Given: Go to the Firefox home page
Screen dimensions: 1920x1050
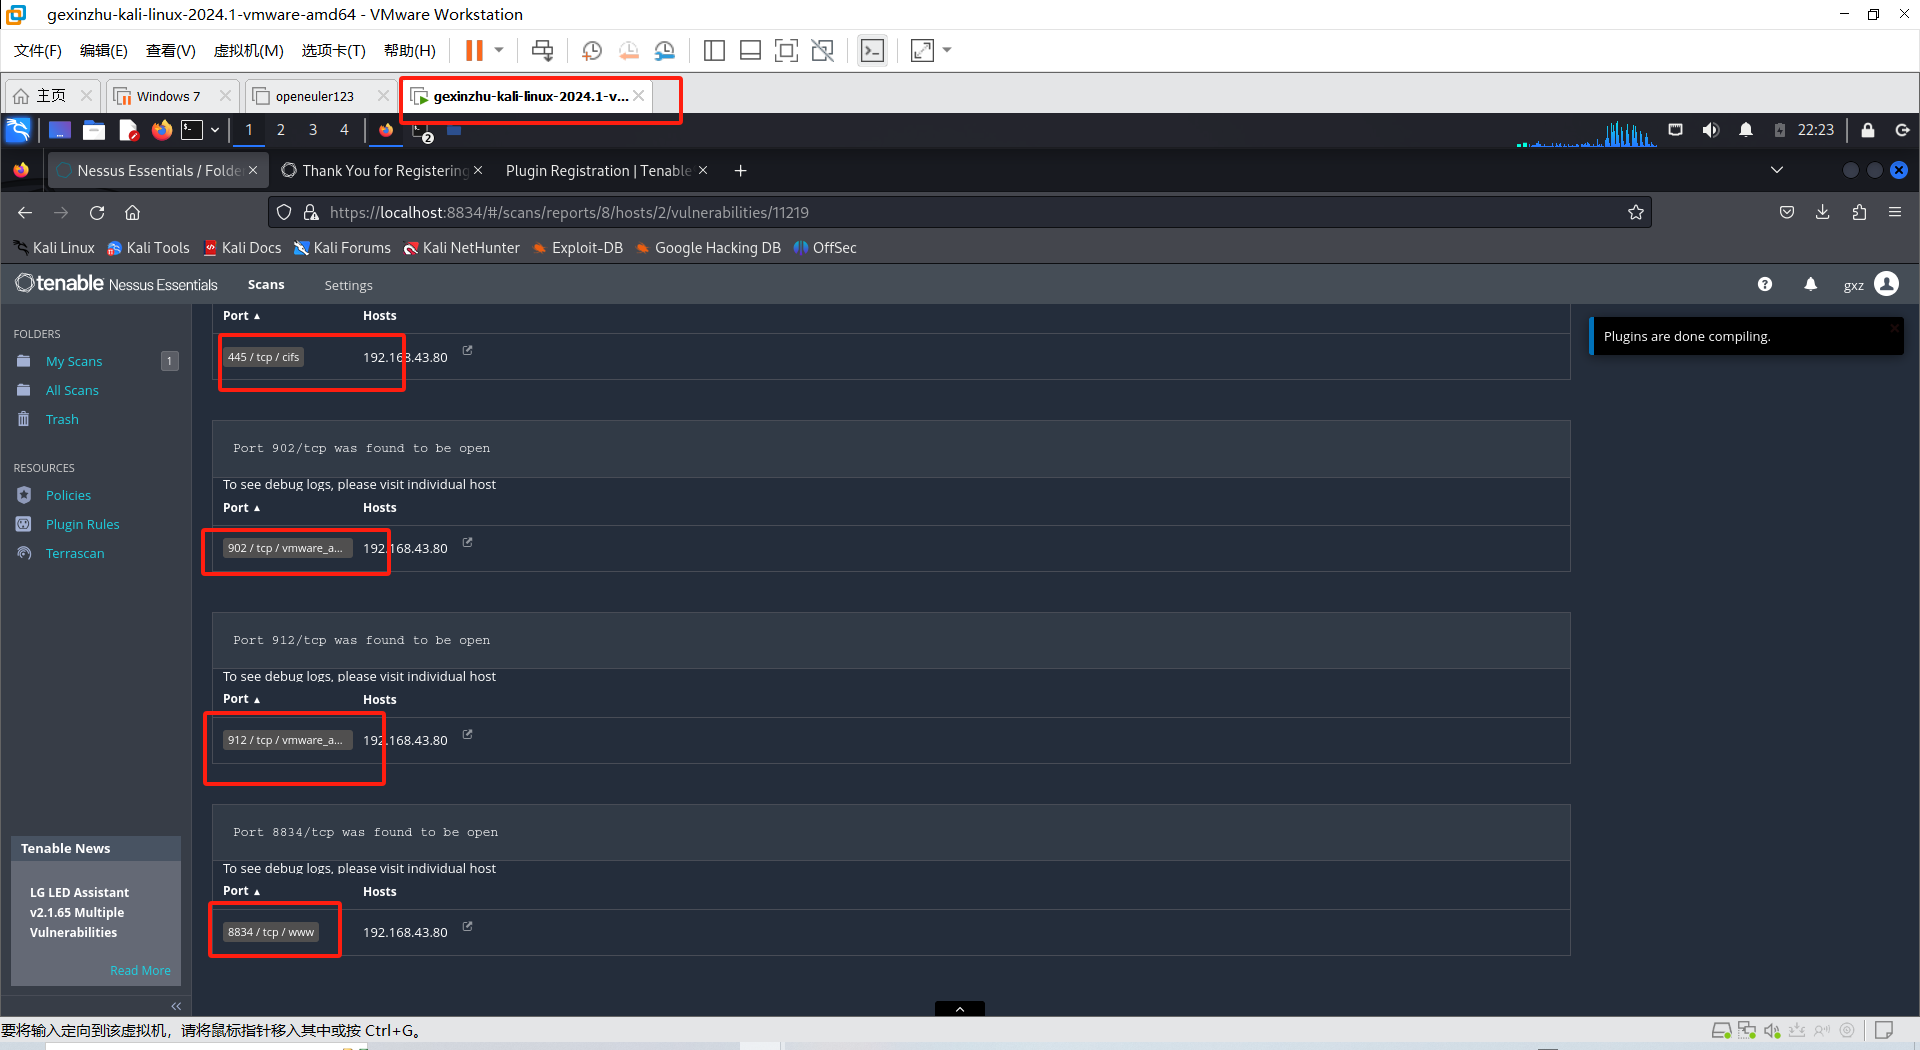Looking at the screenshot, I should click(x=132, y=213).
